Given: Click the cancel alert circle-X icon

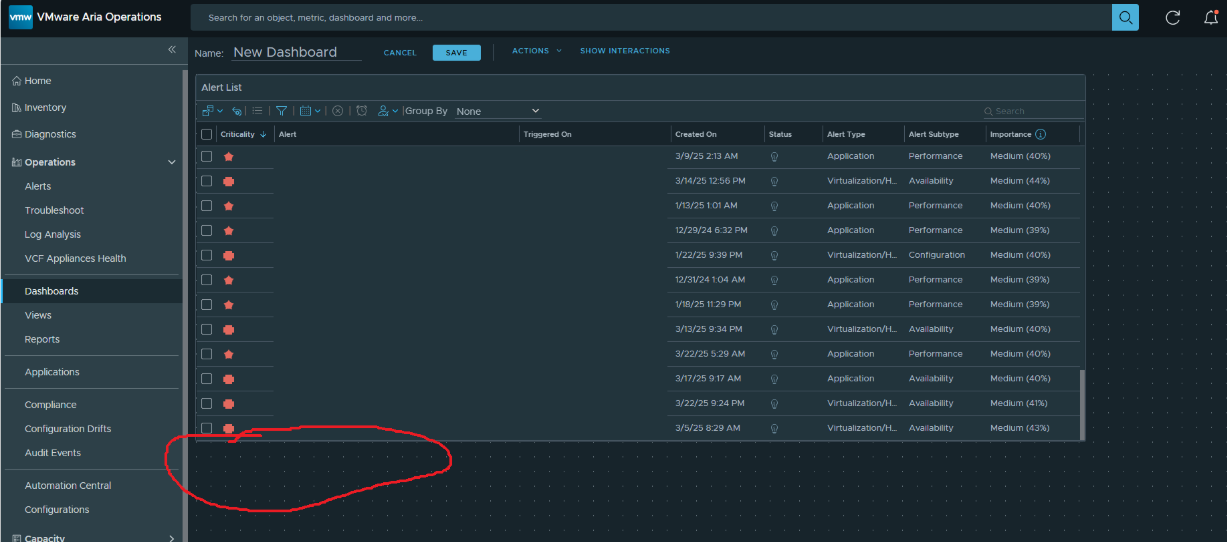Looking at the screenshot, I should pyautogui.click(x=338, y=111).
